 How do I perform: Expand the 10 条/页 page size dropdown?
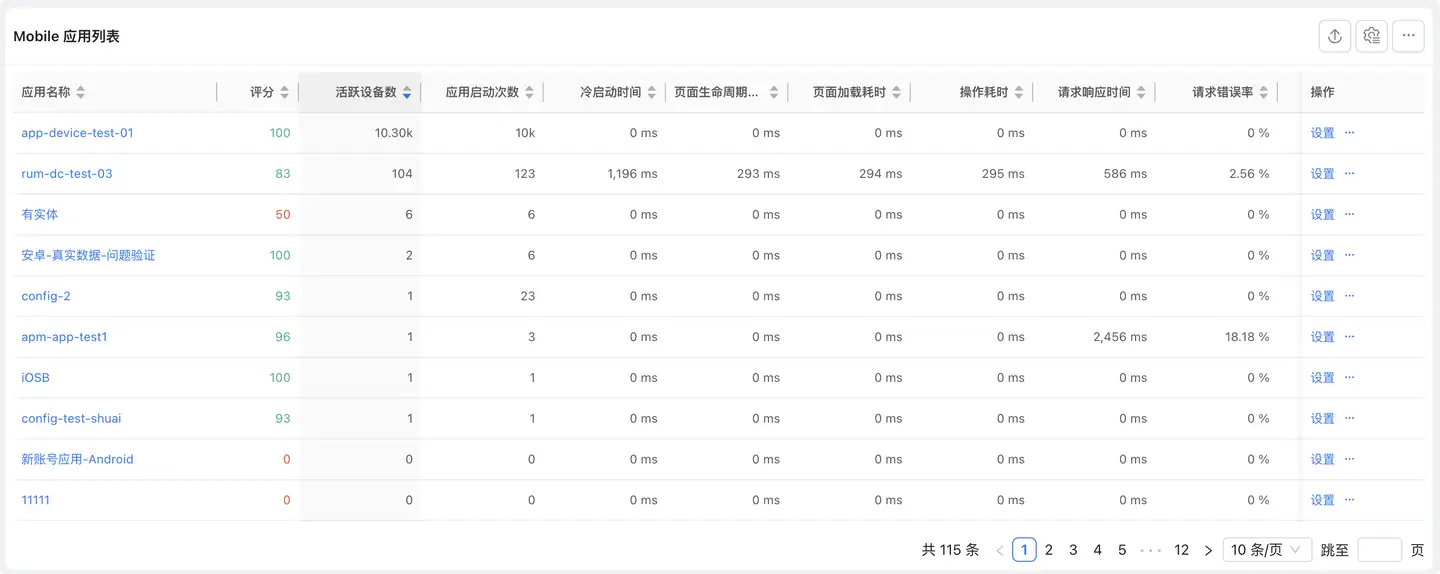pos(1267,550)
